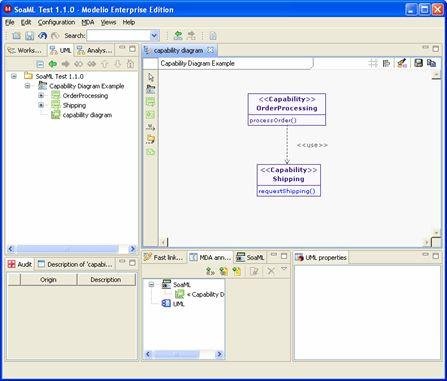Switch to the Audit tab
The image size is (447, 381).
pyautogui.click(x=20, y=264)
